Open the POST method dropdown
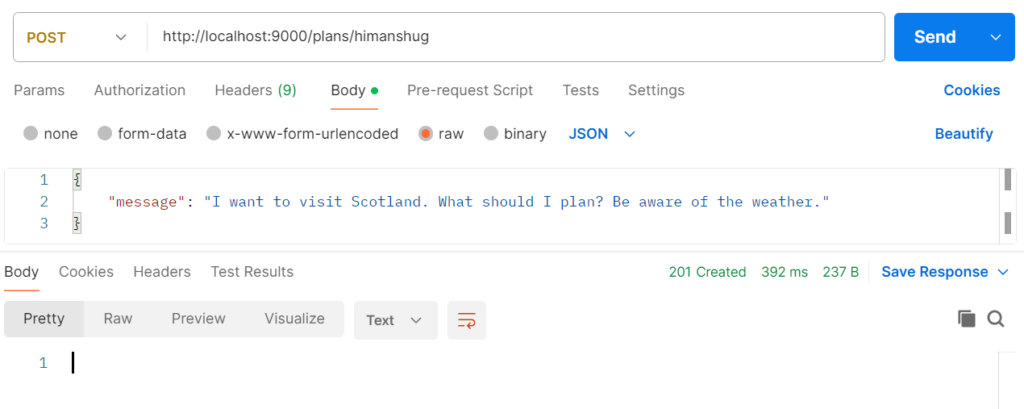1024x409 pixels. tap(76, 37)
